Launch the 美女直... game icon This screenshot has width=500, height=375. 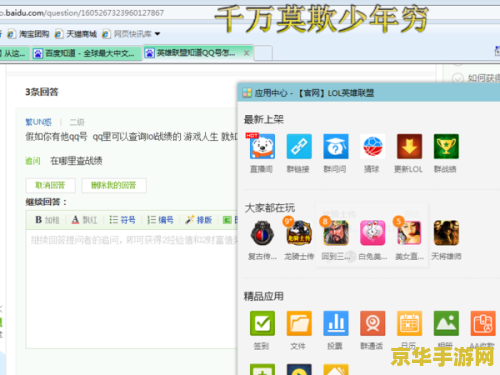(409, 233)
